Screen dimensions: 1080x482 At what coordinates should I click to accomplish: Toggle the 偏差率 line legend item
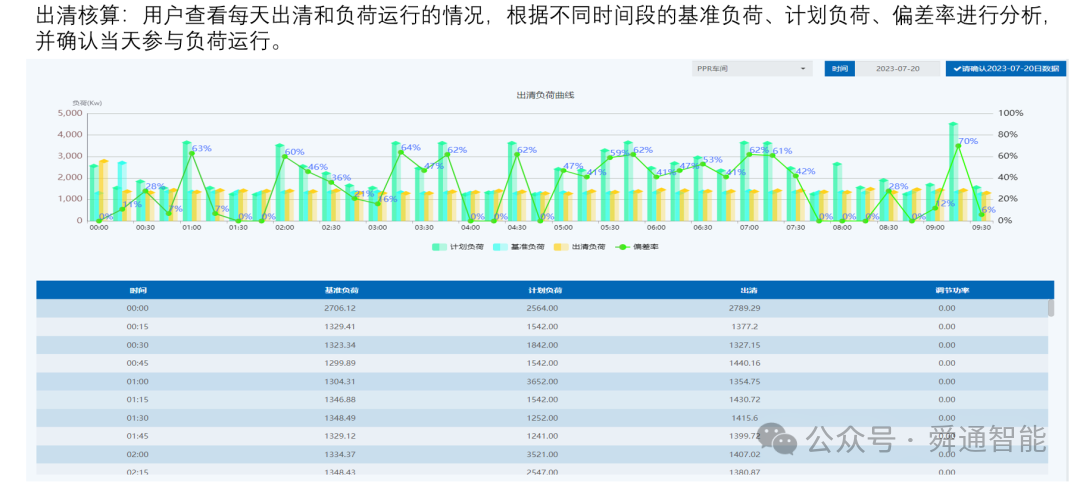pos(636,247)
